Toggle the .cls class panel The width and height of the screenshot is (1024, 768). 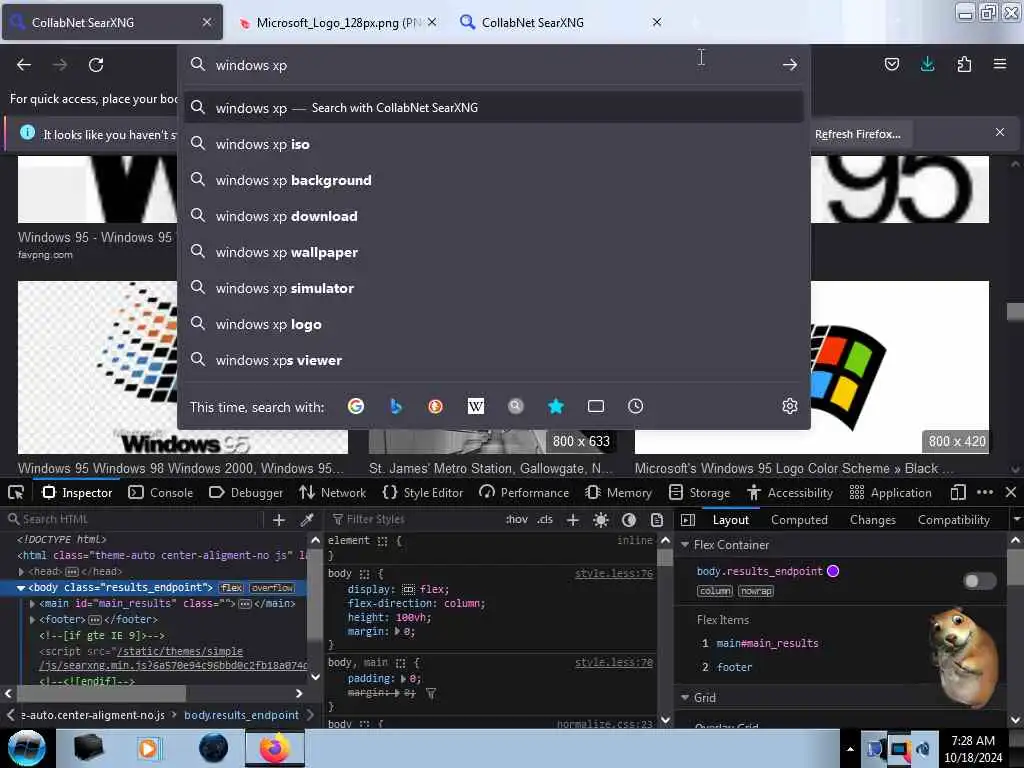pos(545,520)
